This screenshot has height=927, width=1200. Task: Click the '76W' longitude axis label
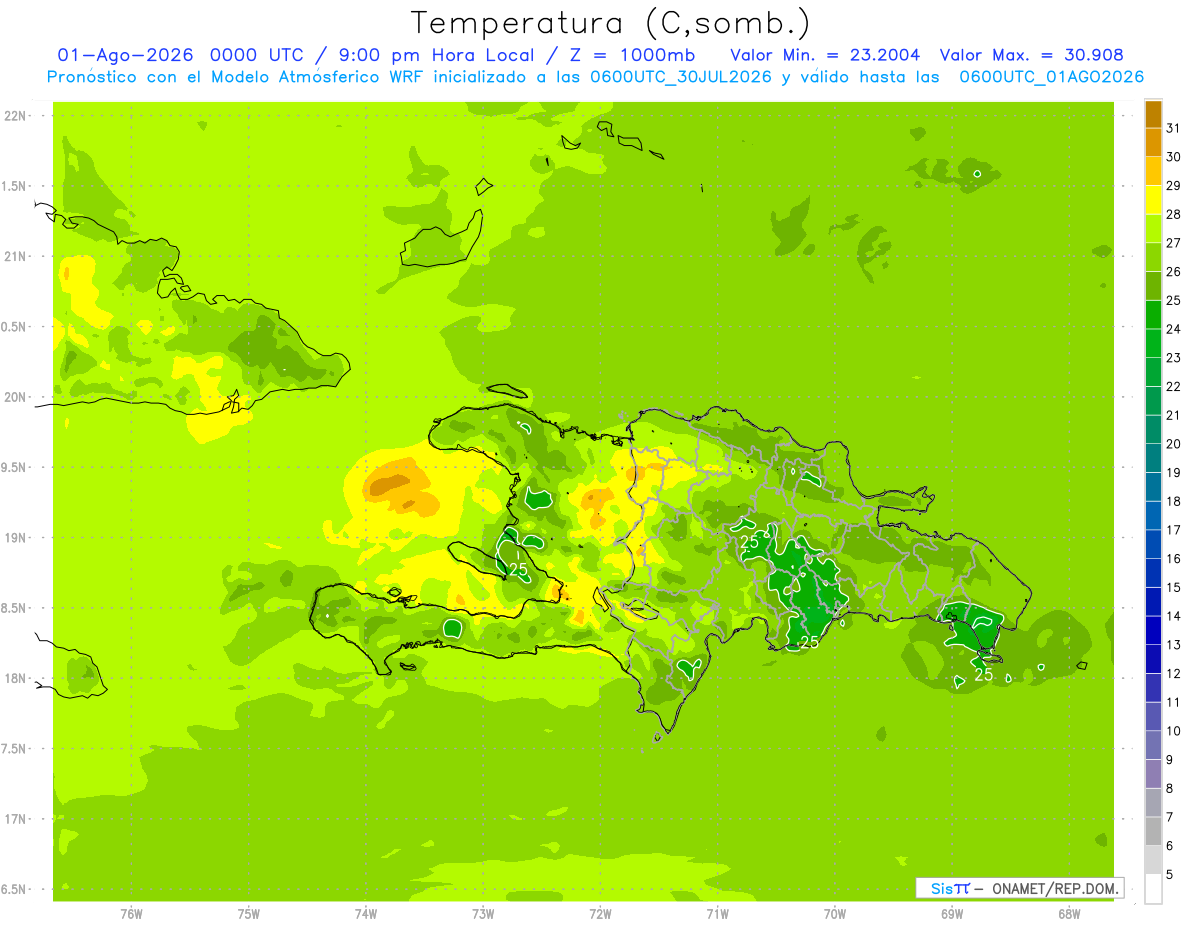pyautogui.click(x=131, y=912)
